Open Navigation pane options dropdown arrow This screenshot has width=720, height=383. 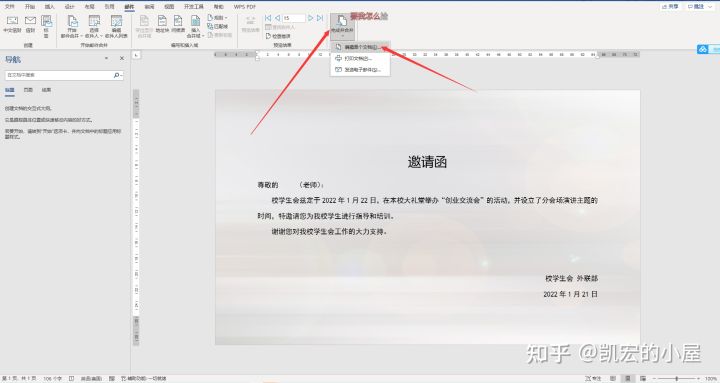pos(107,58)
